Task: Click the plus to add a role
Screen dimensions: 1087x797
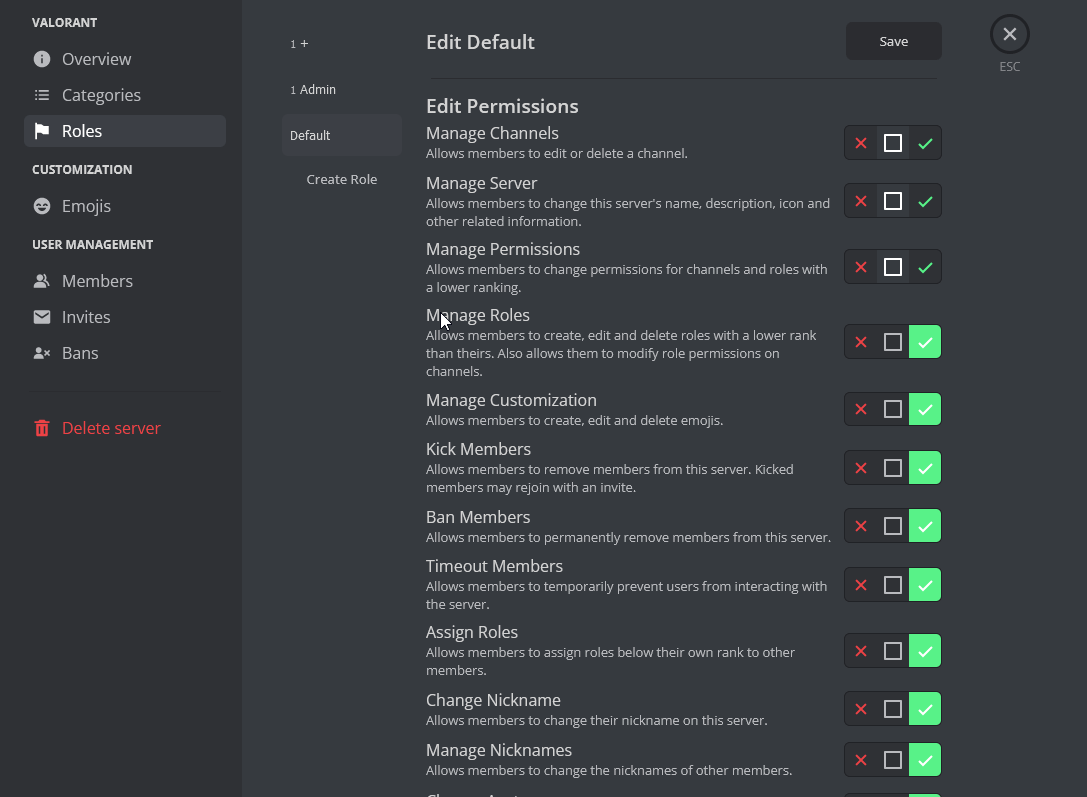Action: [303, 43]
